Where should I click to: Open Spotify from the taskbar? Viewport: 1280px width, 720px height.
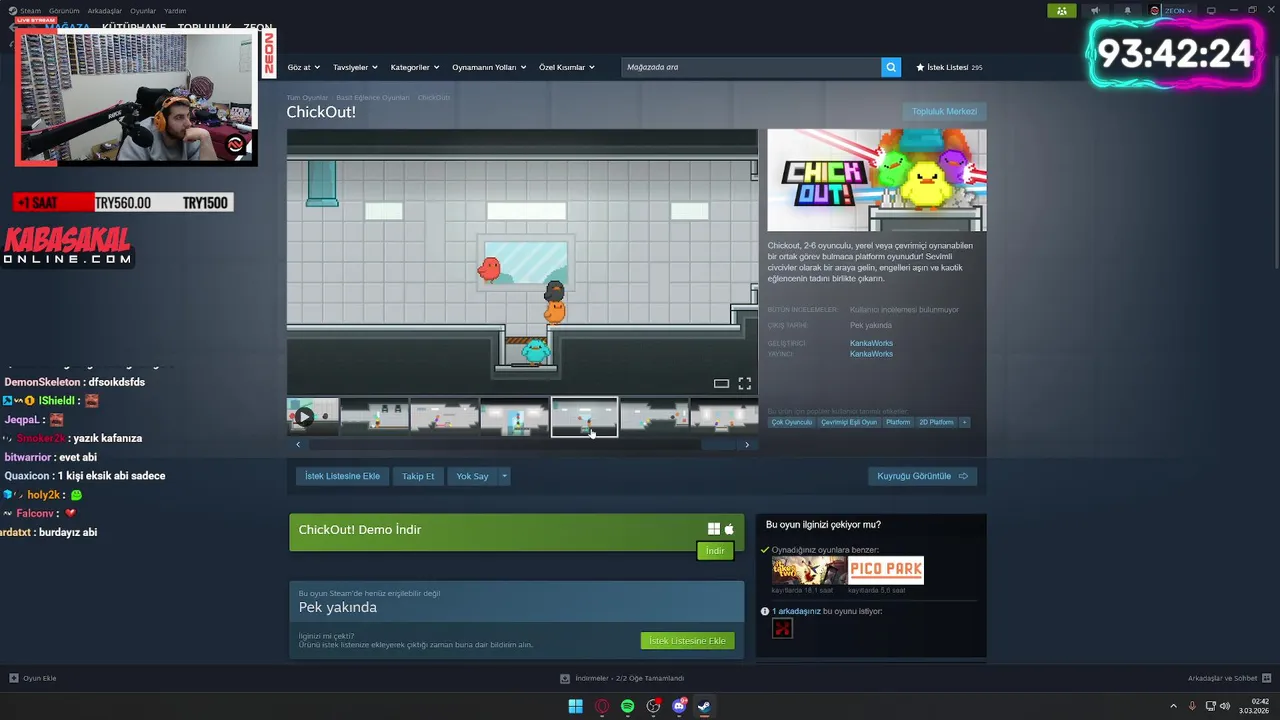point(627,706)
